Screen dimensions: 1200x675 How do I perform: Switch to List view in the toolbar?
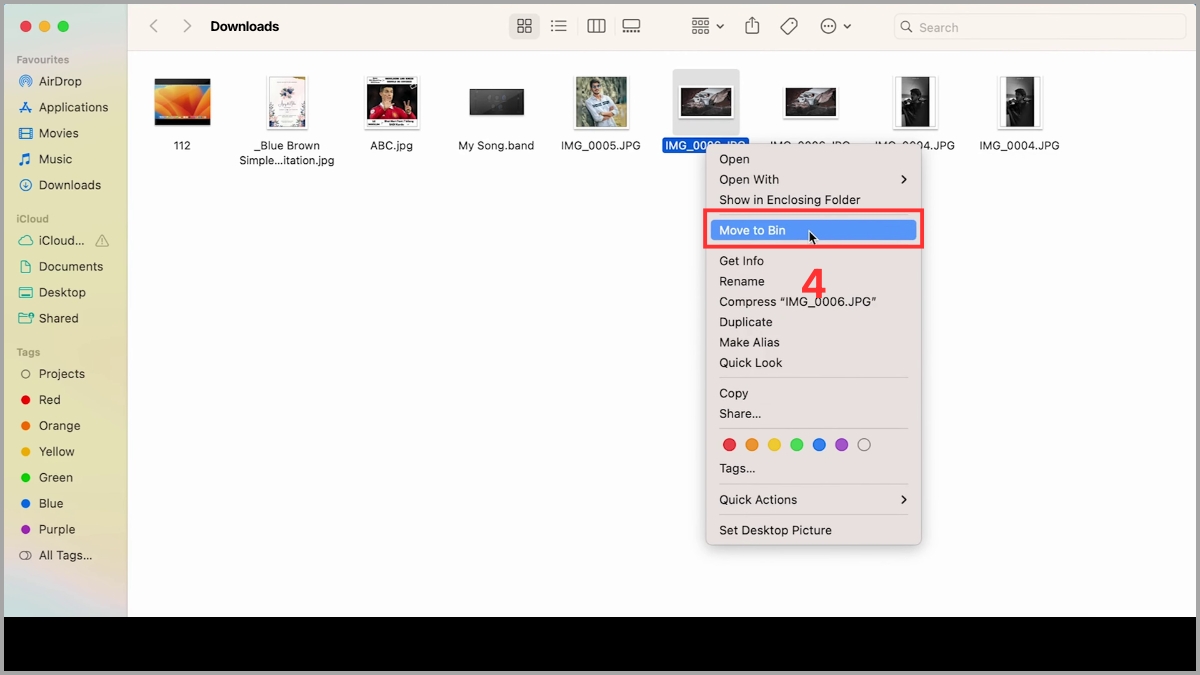coord(559,26)
